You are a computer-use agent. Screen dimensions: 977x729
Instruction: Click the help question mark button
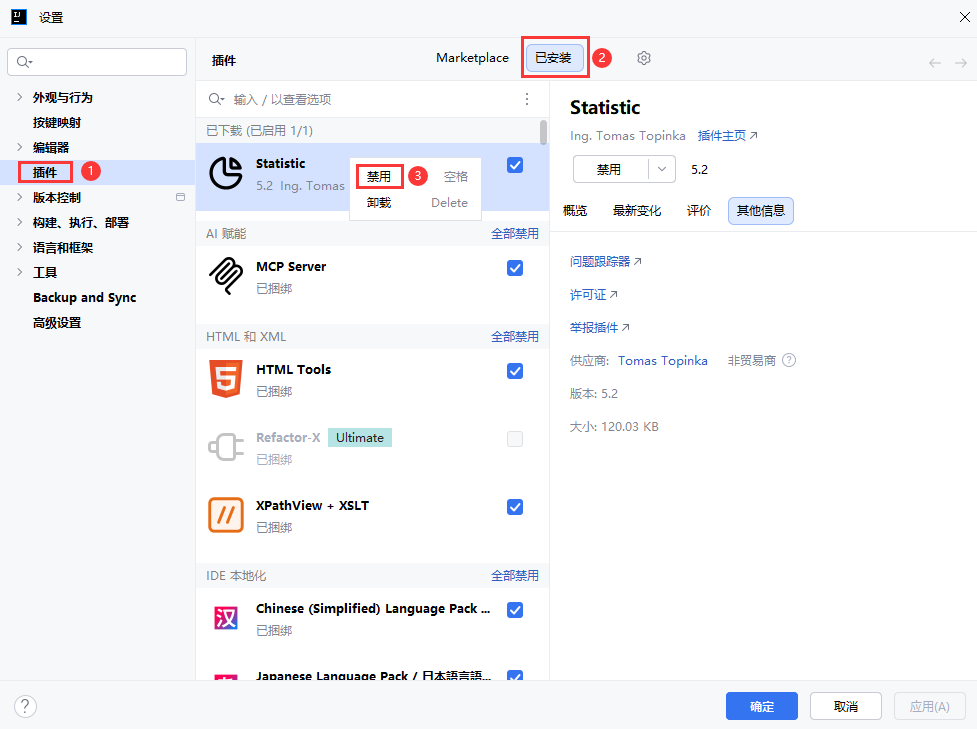pos(25,707)
